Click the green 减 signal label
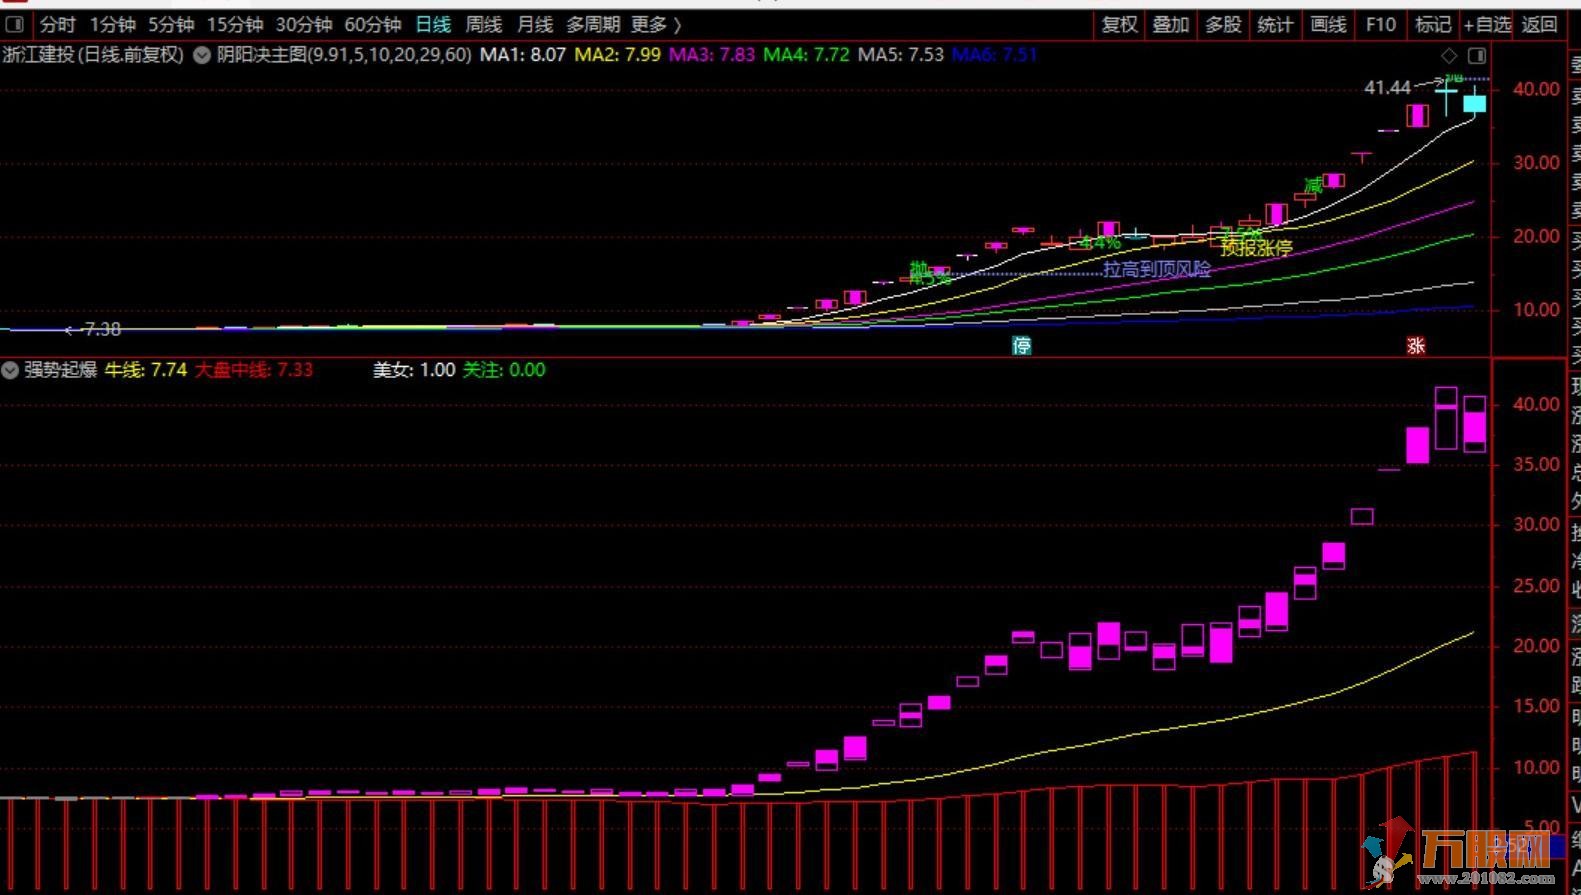The height and width of the screenshot is (895, 1581). point(1313,186)
